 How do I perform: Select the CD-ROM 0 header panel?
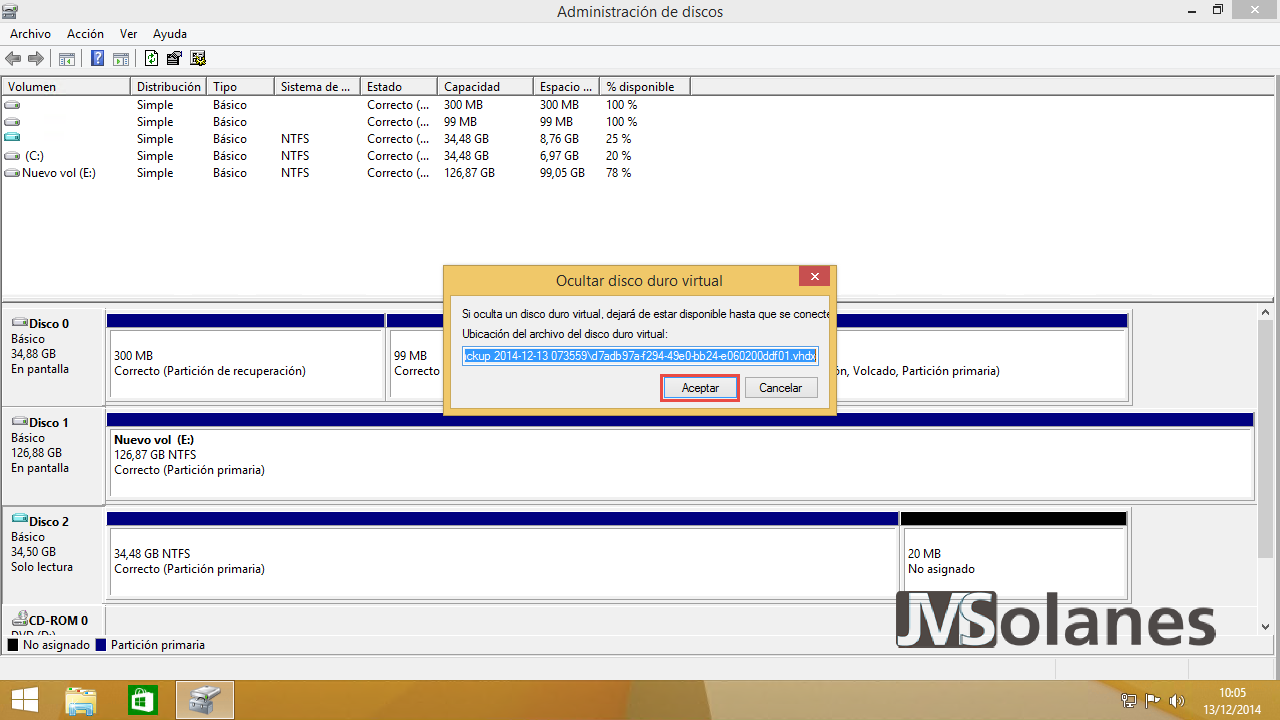pos(53,620)
